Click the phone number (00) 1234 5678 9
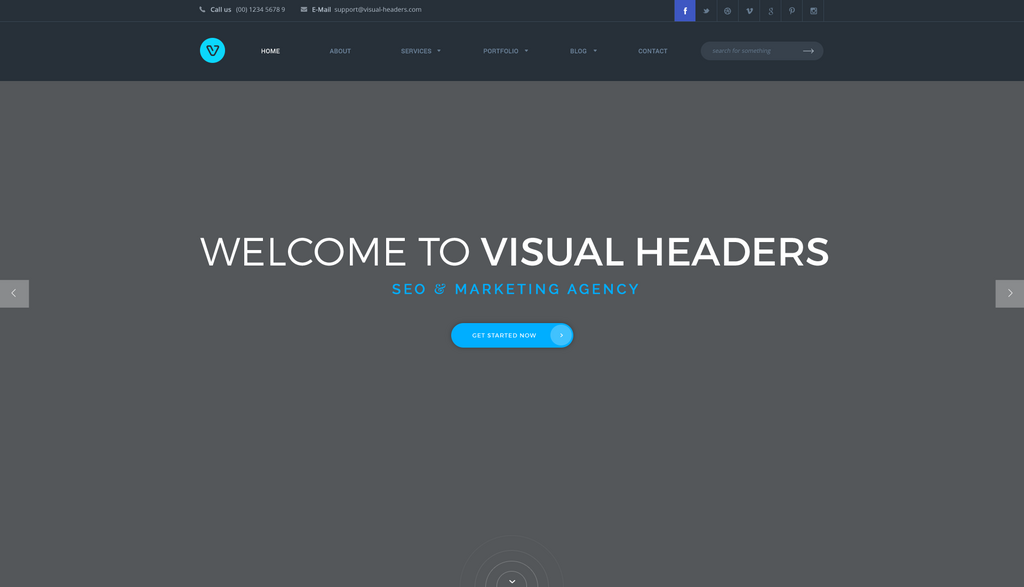 (260, 9)
